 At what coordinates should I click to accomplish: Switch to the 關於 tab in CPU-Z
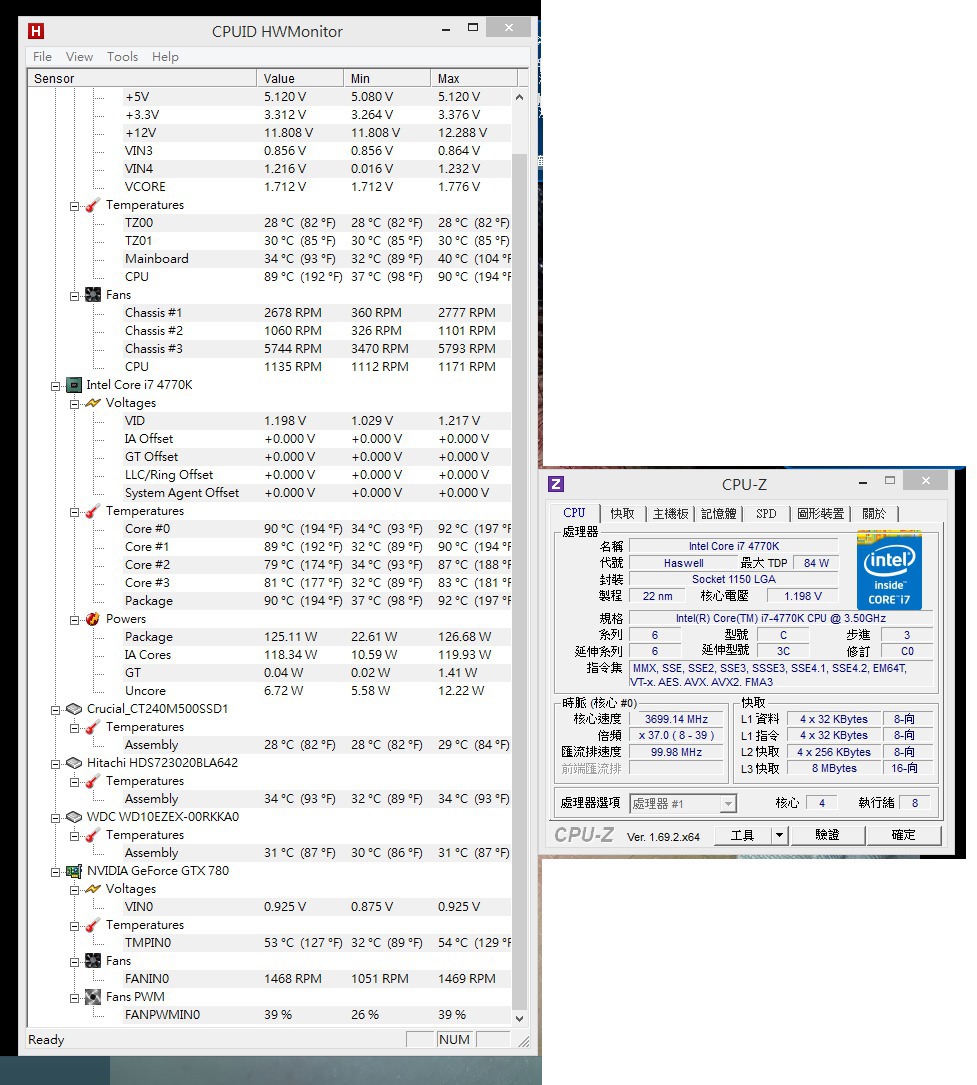click(874, 513)
